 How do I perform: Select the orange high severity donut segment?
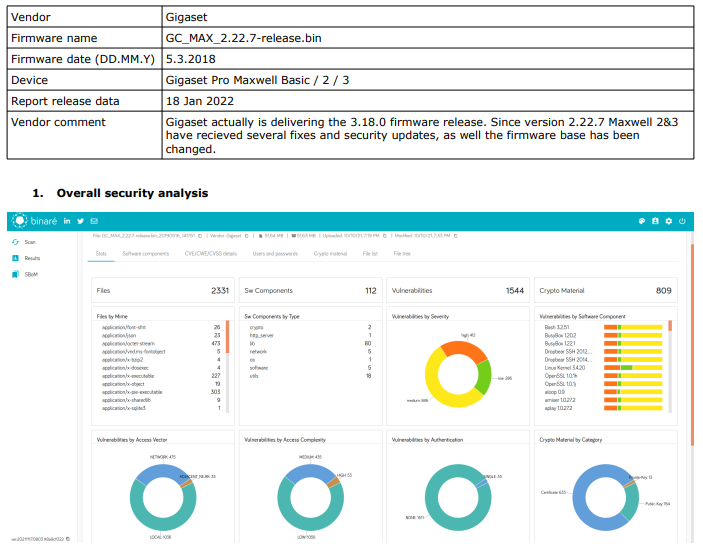463,350
